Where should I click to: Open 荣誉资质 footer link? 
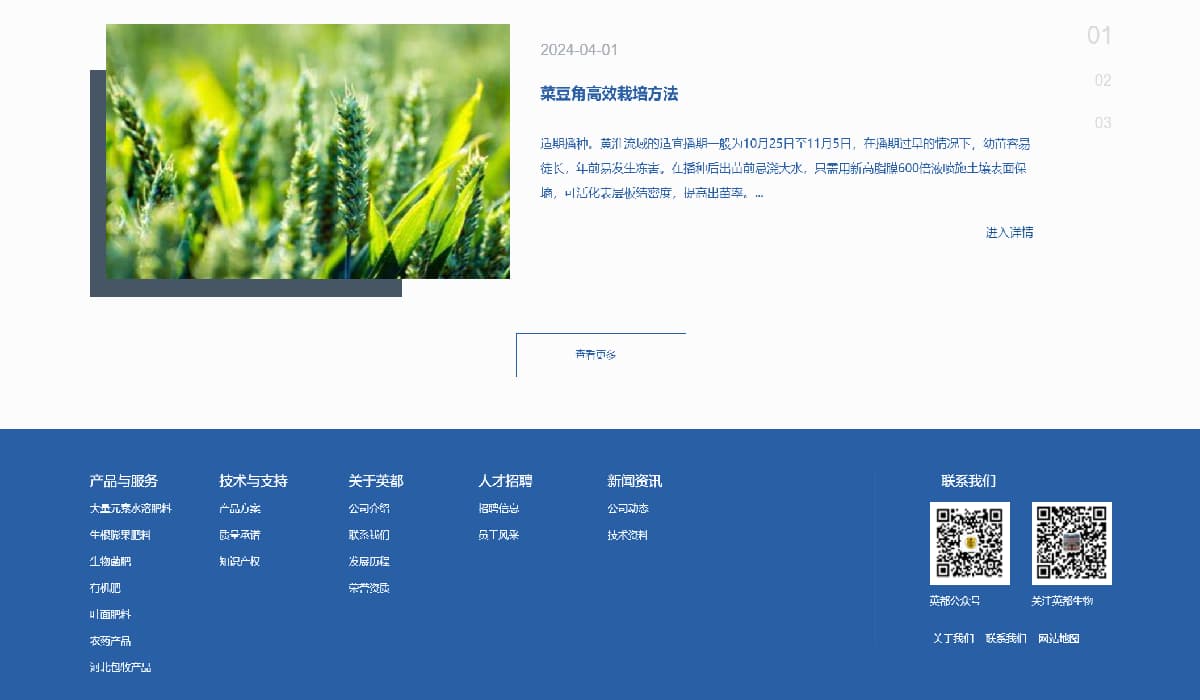(369, 588)
